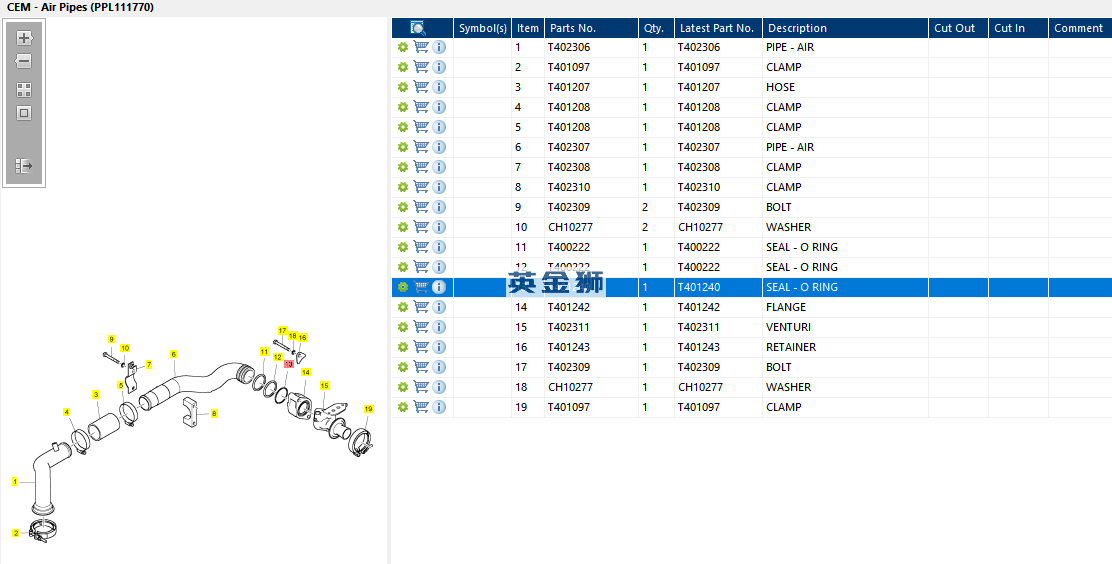This screenshot has width=1112, height=564.
Task: Zoom out on the parts diagram
Action: click(24, 62)
